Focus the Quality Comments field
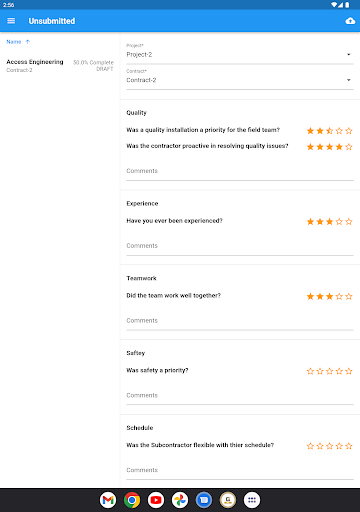 click(240, 171)
